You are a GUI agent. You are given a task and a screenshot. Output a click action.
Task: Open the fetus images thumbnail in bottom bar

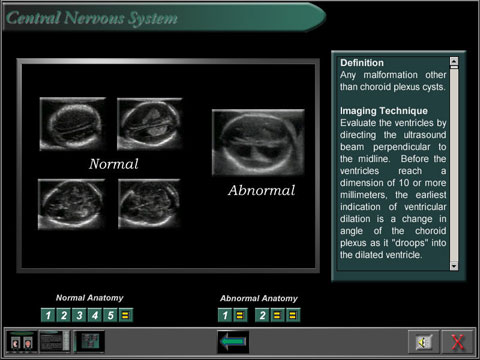click(x=22, y=342)
